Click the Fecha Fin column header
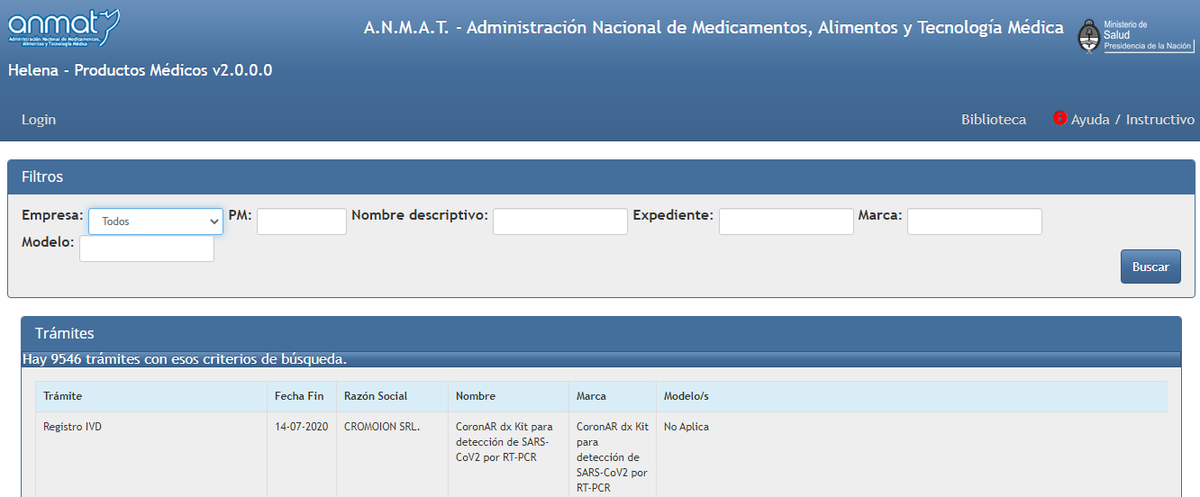 tap(301, 396)
